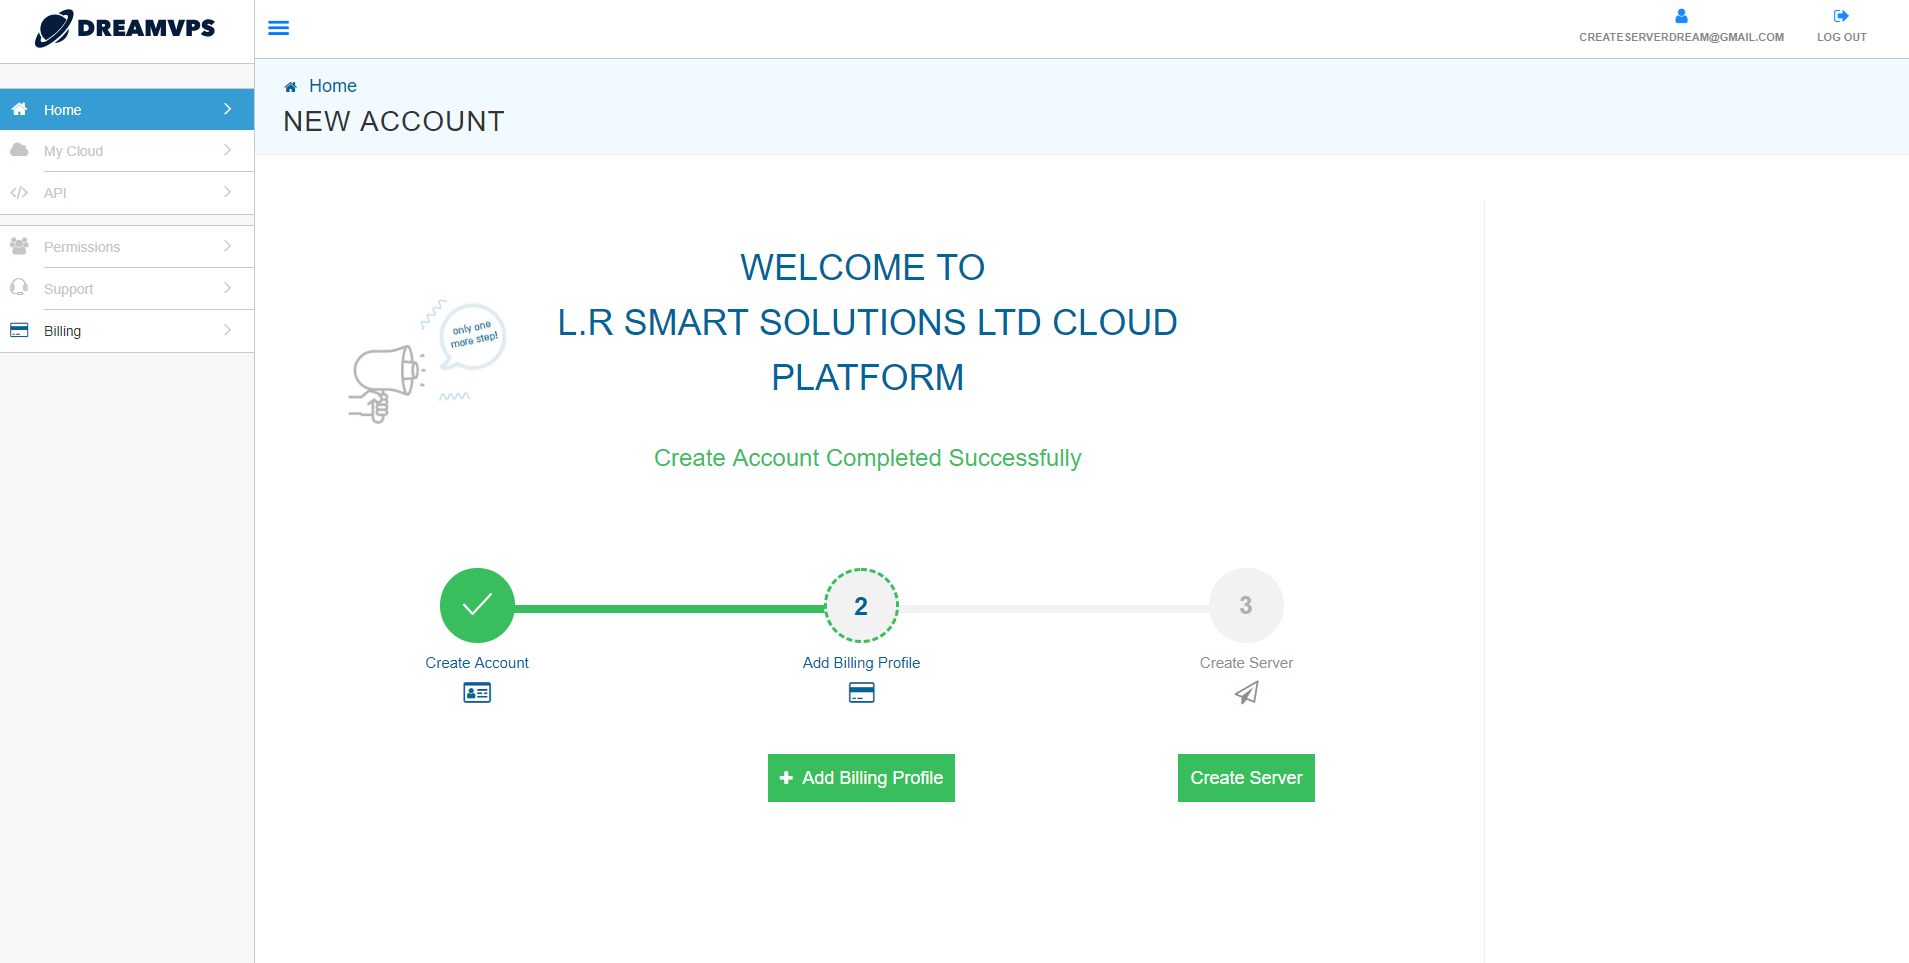Viewport: 1909px width, 963px height.
Task: Click the Create Account step label
Action: coord(477,663)
